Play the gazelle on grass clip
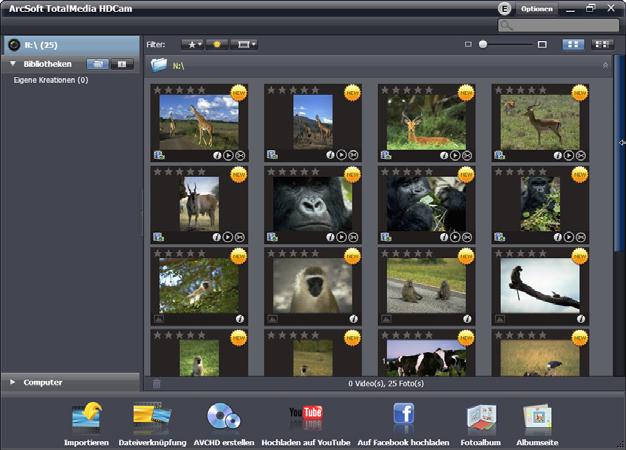The height and width of the screenshot is (450, 626). click(569, 155)
